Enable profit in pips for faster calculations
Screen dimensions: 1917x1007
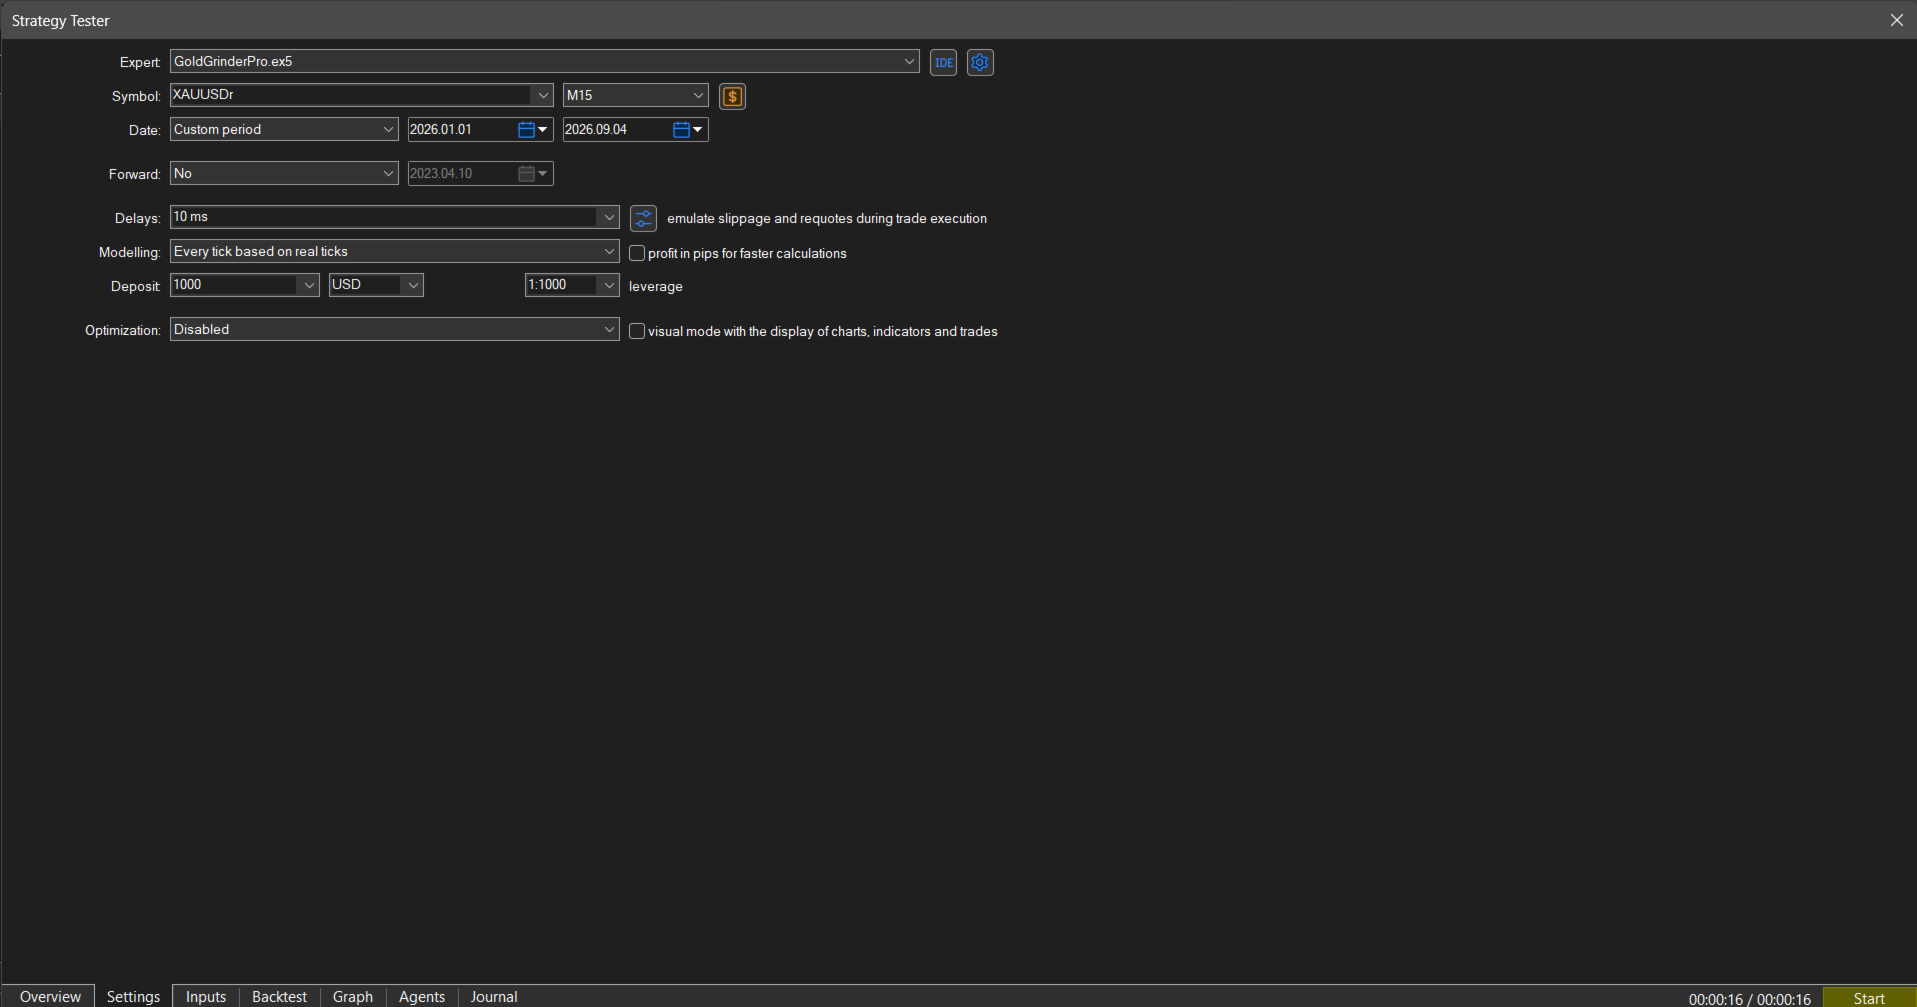pos(637,253)
